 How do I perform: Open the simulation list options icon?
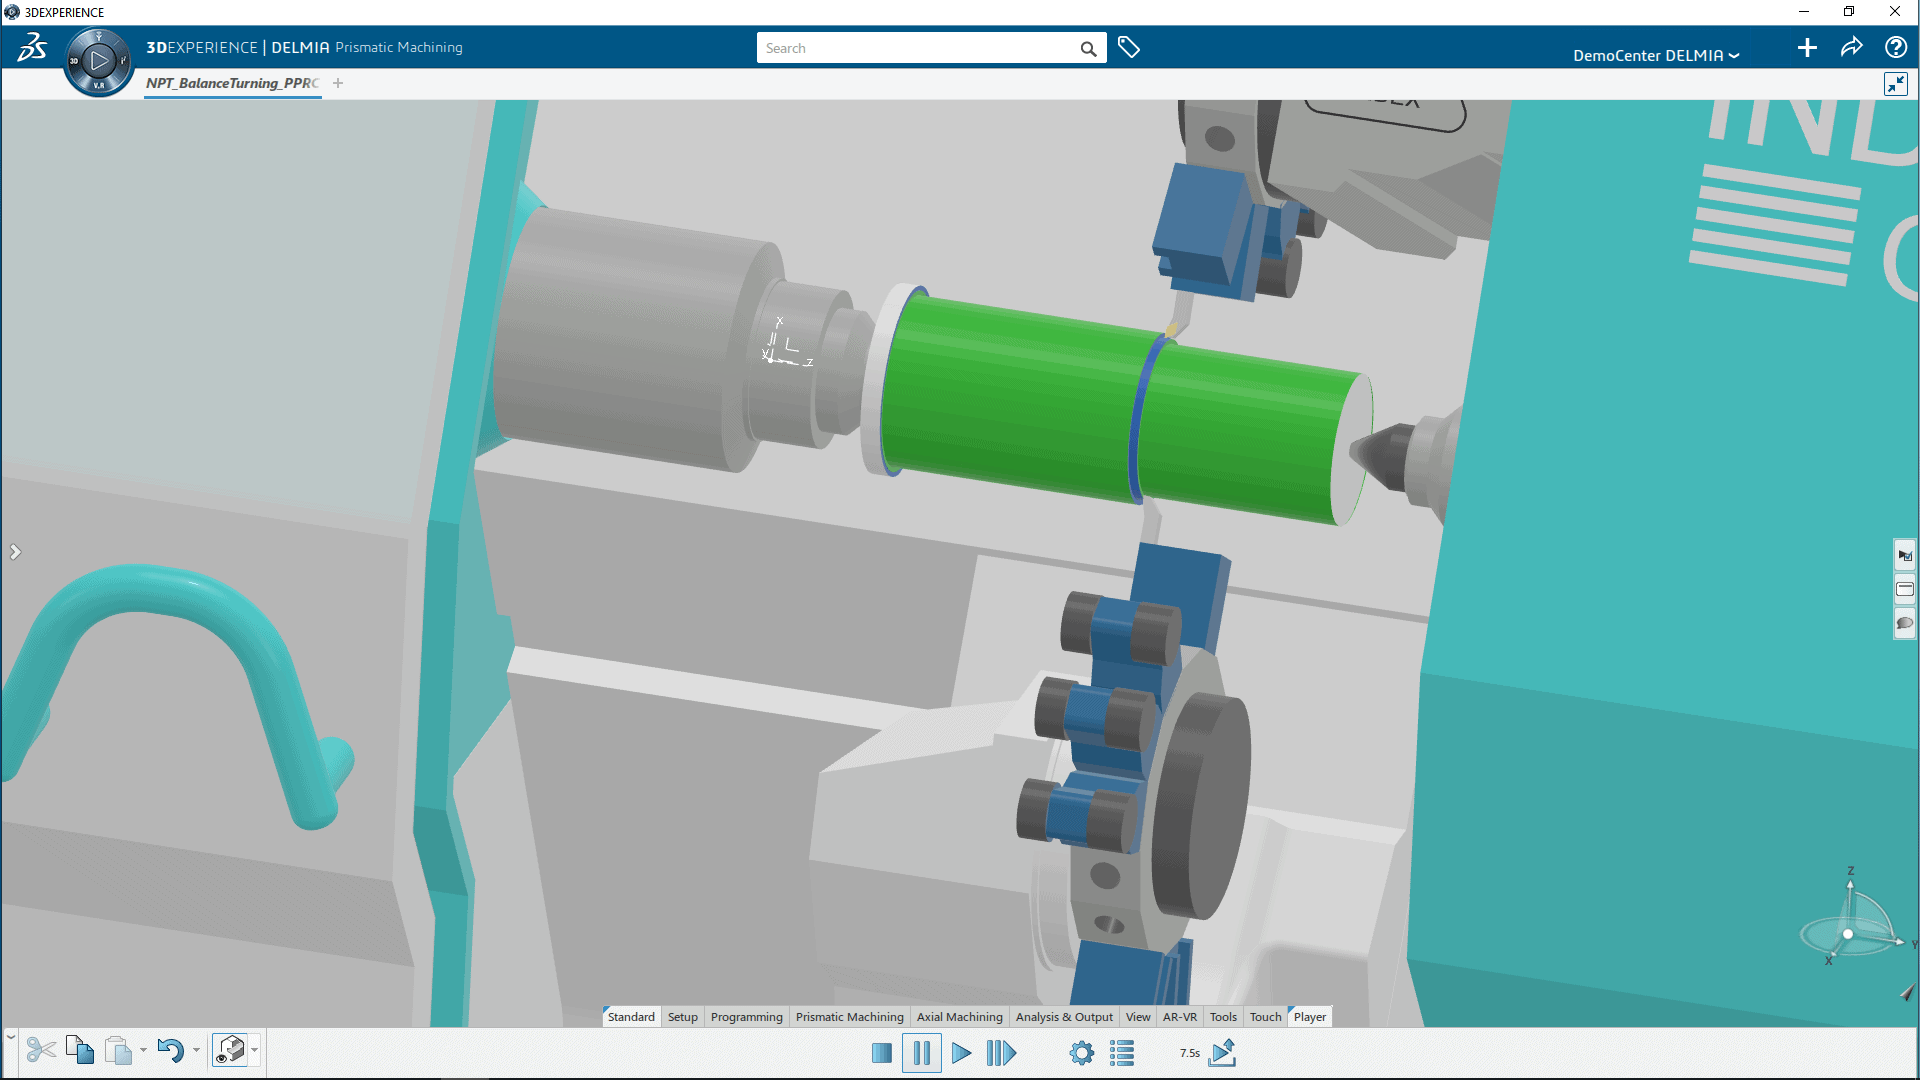tap(1122, 1053)
